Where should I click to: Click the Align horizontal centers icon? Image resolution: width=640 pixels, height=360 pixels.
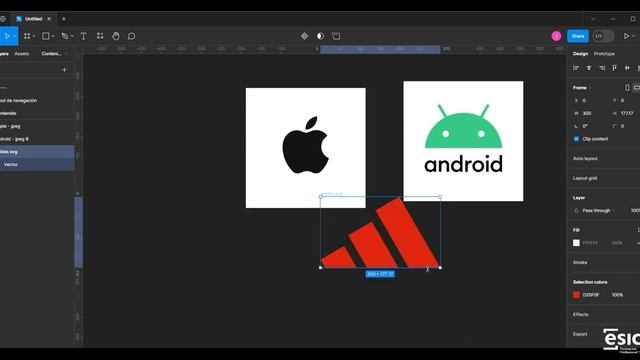click(x=589, y=68)
